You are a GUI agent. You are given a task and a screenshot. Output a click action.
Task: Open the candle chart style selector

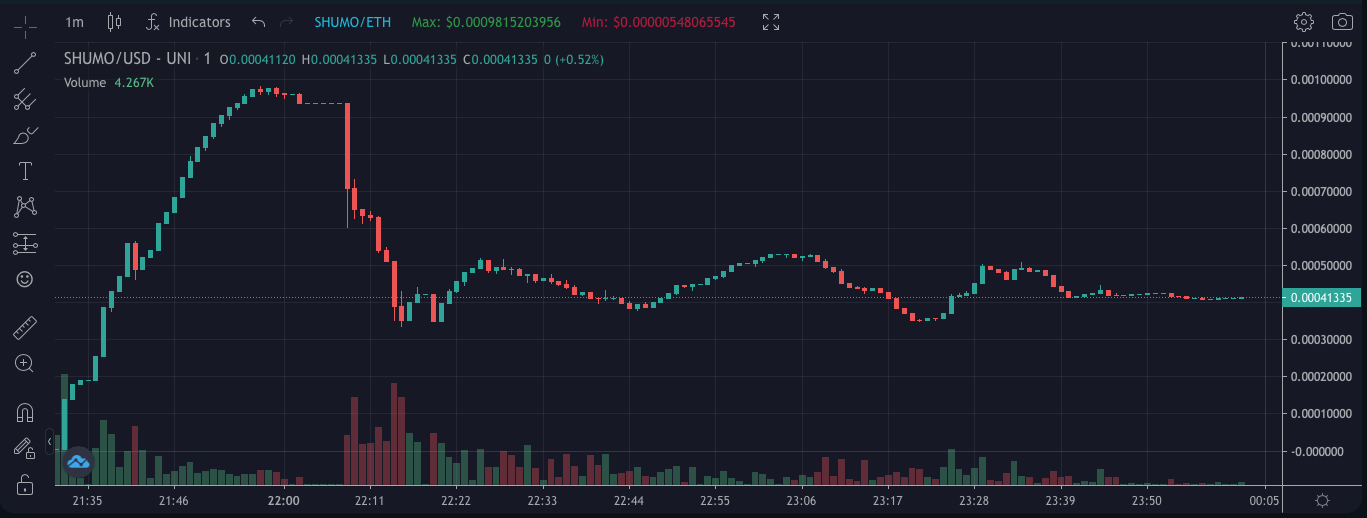coord(114,22)
